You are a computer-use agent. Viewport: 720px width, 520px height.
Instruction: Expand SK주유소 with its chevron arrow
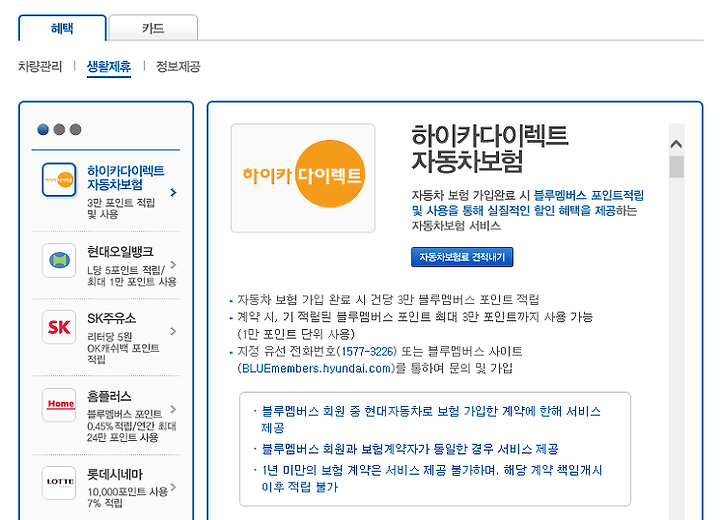[x=173, y=331]
